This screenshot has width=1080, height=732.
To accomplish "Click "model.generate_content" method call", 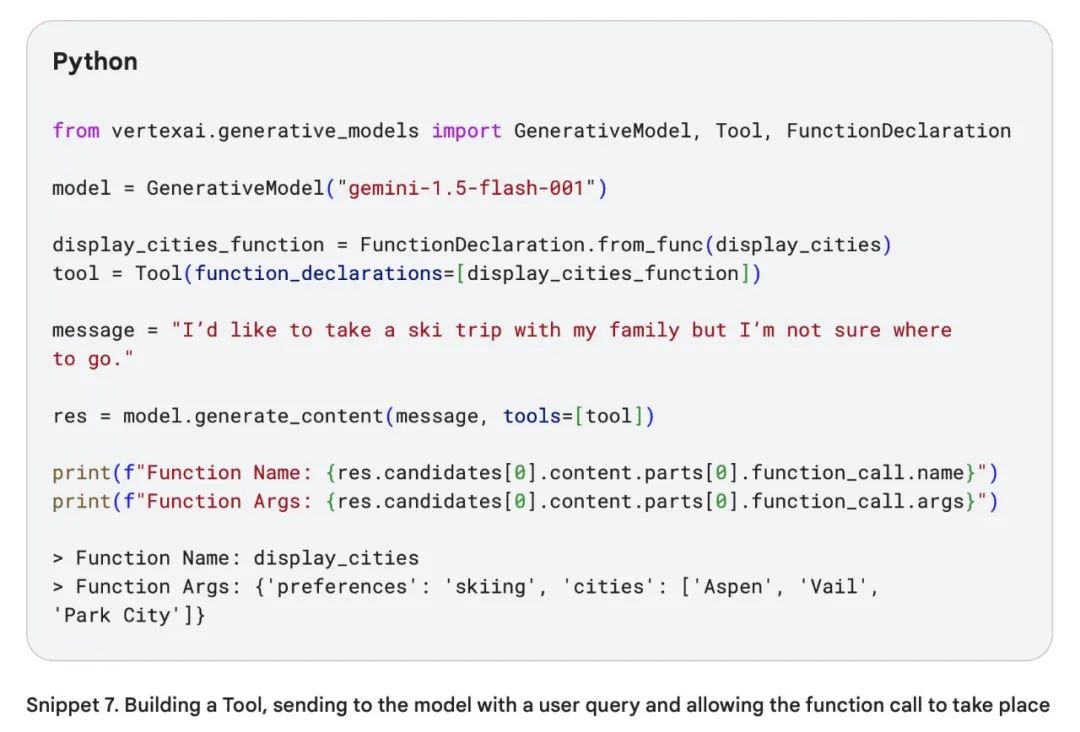I will tap(253, 415).
